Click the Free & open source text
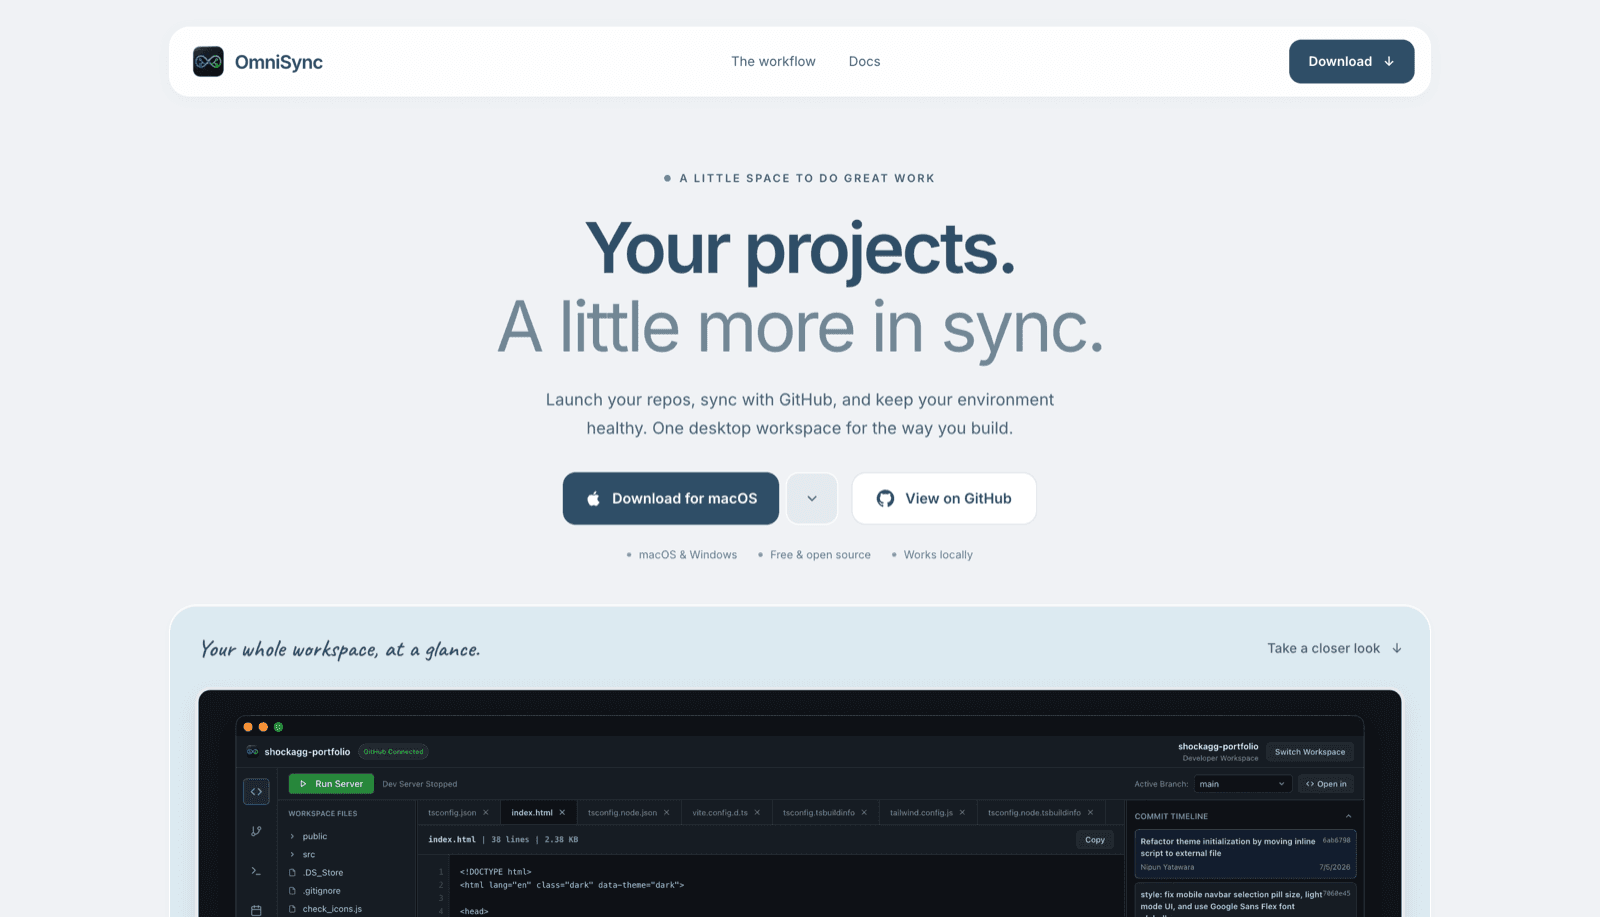Viewport: 1600px width, 917px height. [x=820, y=555]
